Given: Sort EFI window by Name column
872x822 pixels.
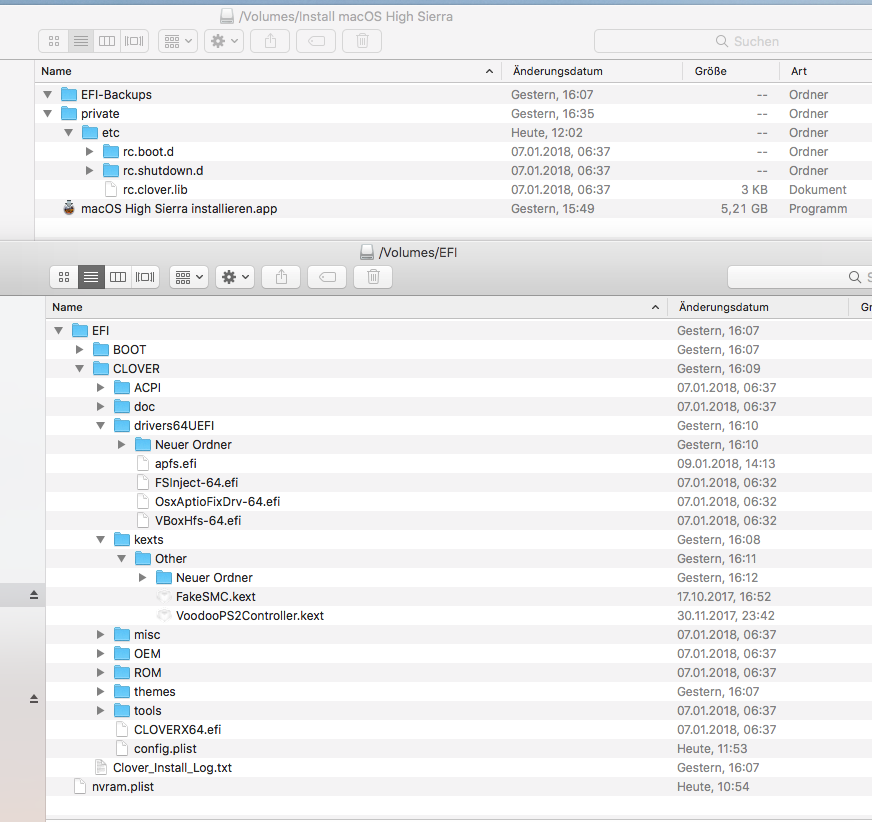Looking at the screenshot, I should (356, 307).
